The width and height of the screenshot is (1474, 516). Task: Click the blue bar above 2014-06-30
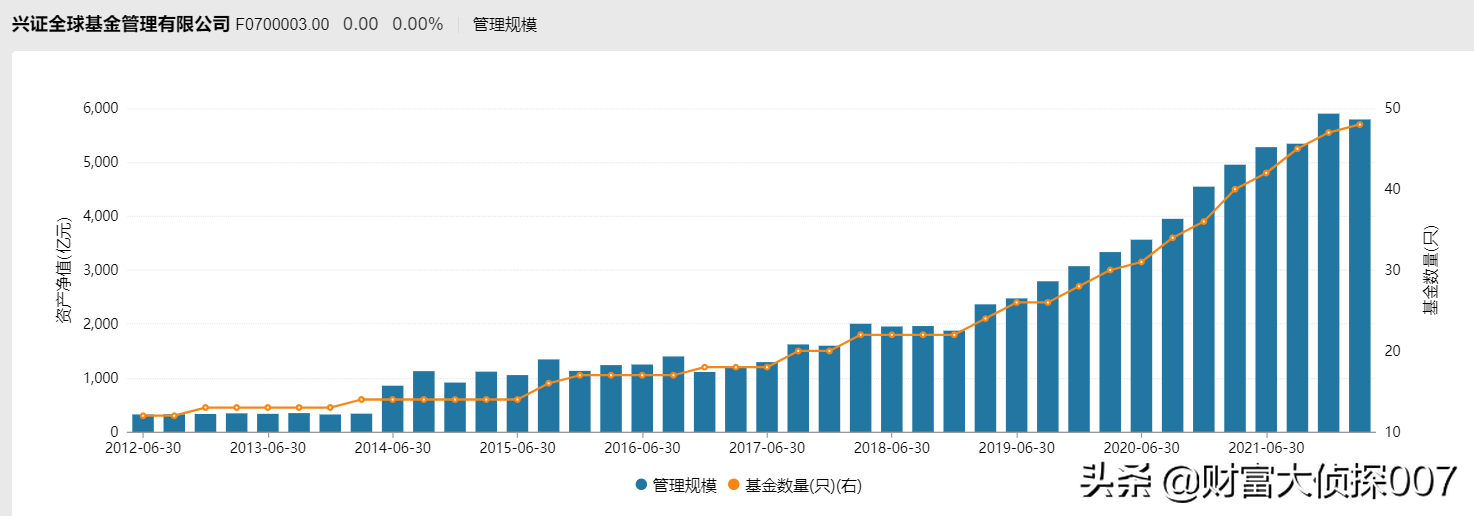point(393,408)
